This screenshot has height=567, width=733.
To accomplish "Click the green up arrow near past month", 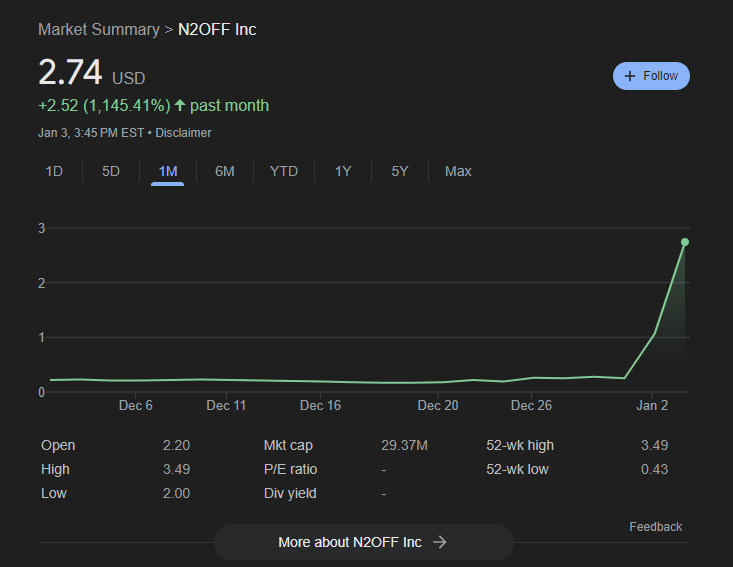I will point(180,105).
